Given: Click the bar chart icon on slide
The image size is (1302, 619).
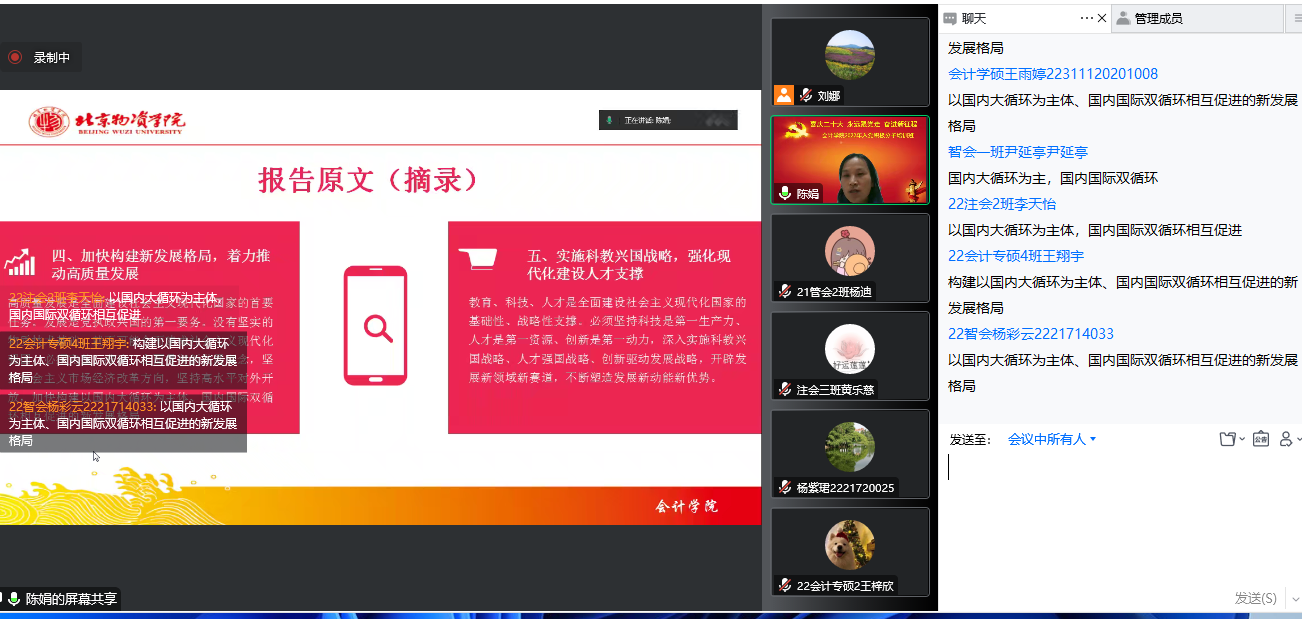Looking at the screenshot, I should 20,262.
